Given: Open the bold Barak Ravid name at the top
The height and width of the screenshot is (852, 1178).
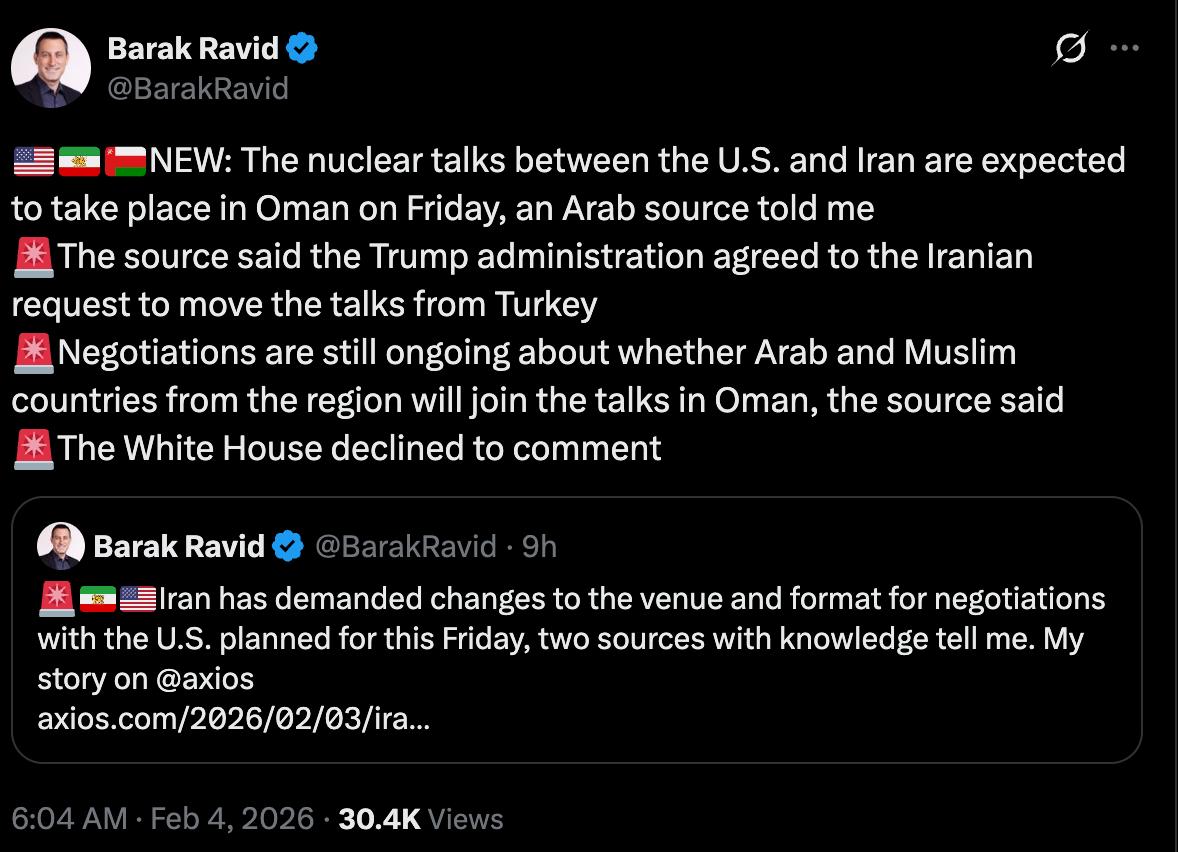Looking at the screenshot, I should point(193,47).
